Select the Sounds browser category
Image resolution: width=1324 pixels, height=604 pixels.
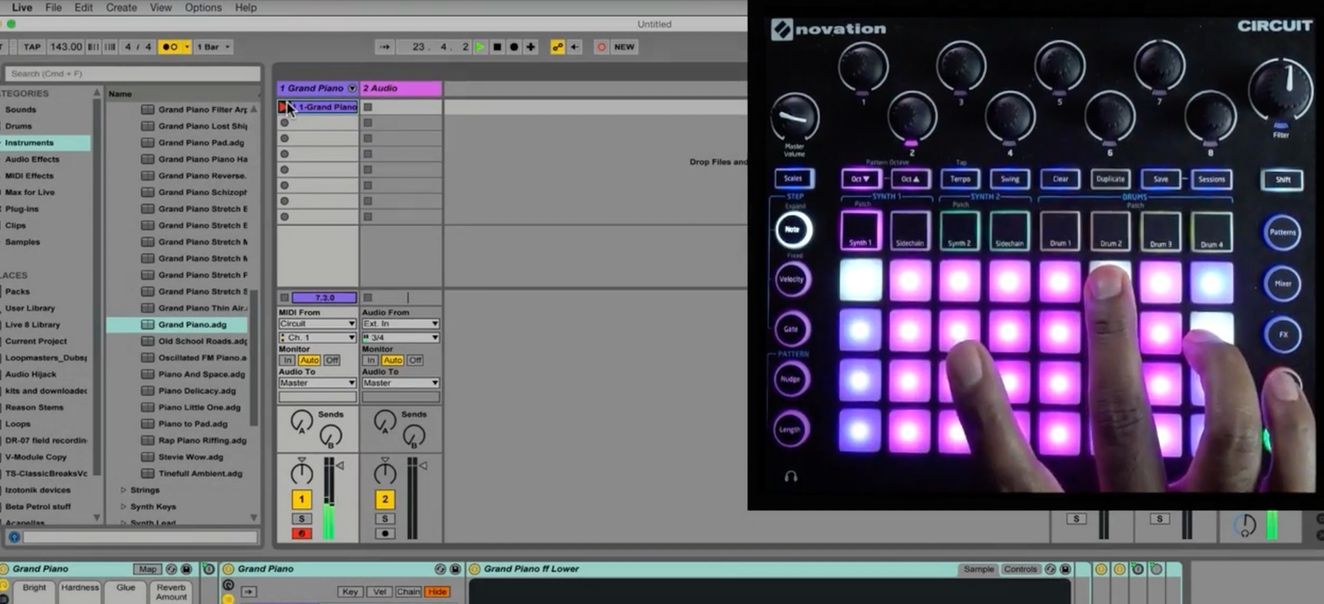click(20, 110)
